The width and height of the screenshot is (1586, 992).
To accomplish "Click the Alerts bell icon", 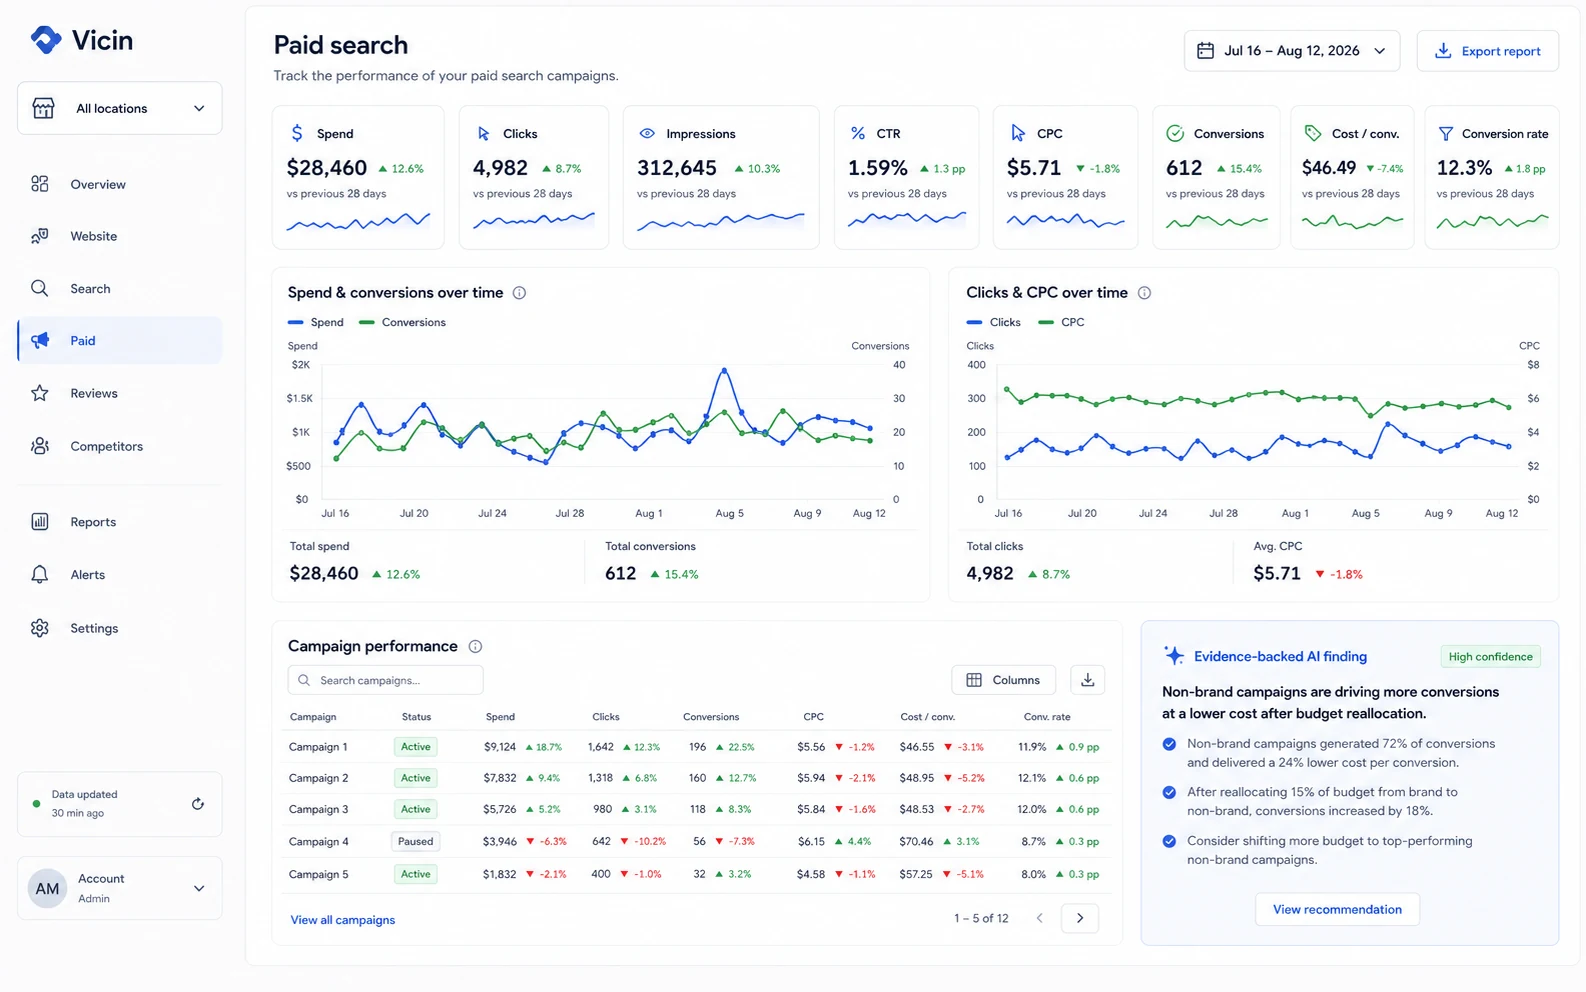I will click(x=40, y=574).
